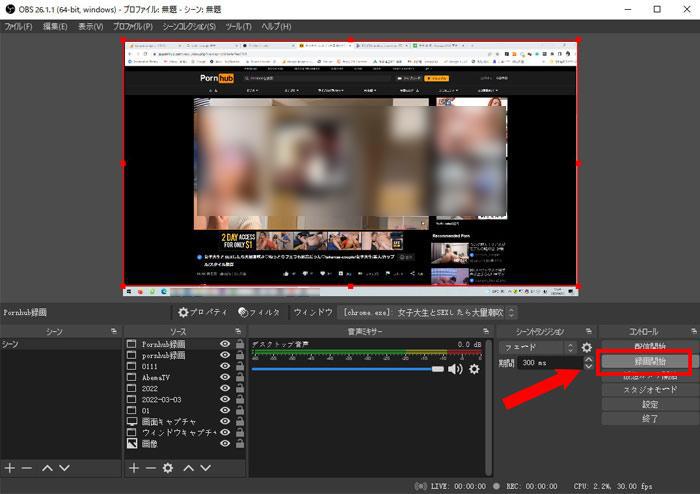This screenshot has height=494, width=700.
Task: Toggle the lock on the AbemaTV source
Action: [x=240, y=377]
